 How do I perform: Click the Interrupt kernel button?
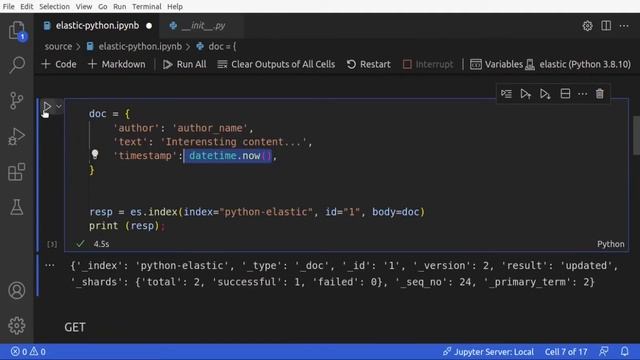click(428, 64)
